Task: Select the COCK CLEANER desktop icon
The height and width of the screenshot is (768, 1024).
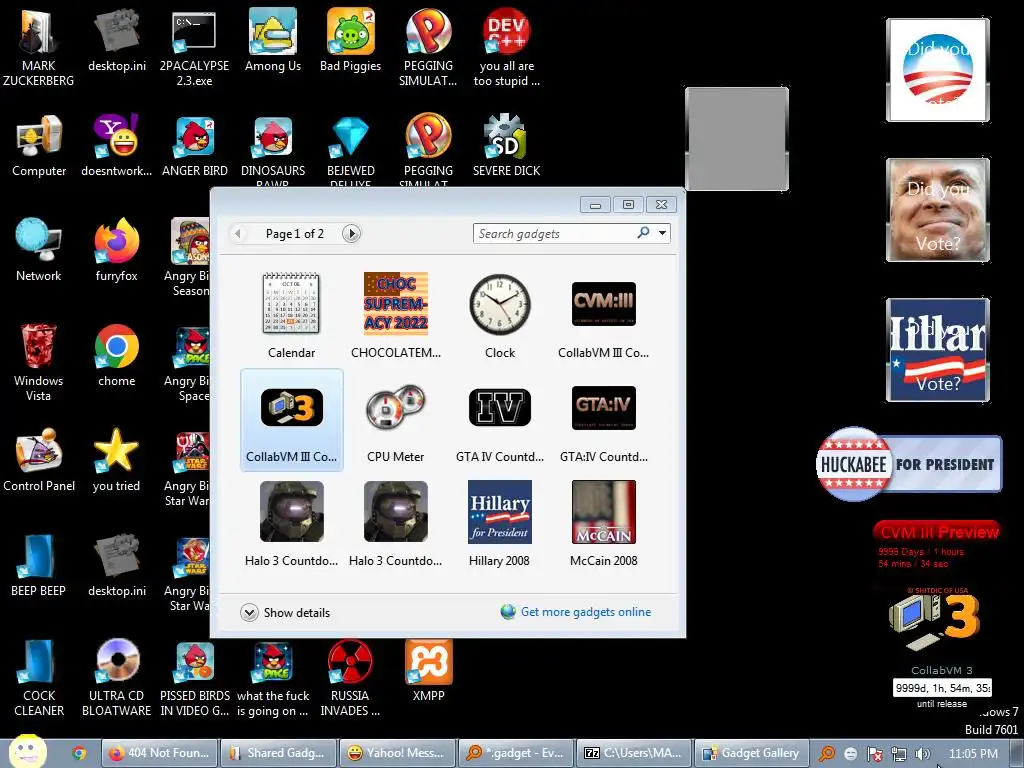Action: tap(39, 678)
